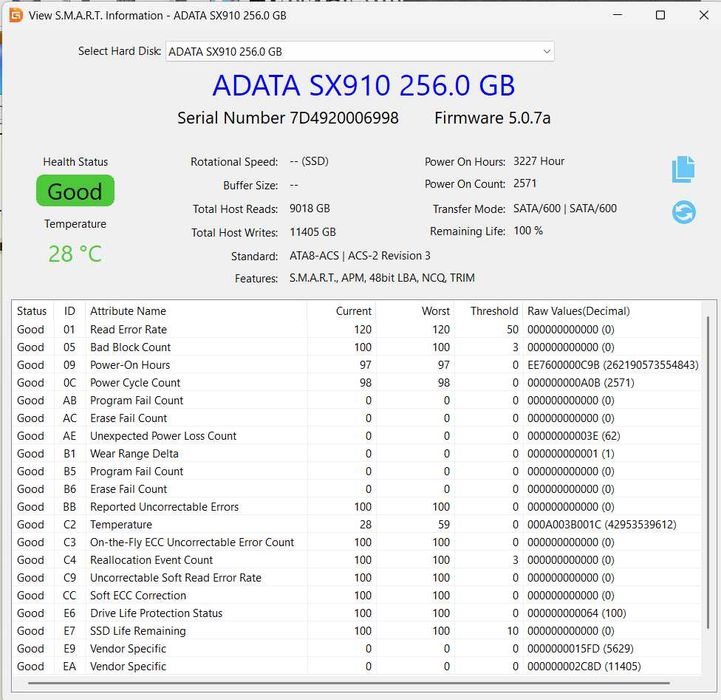Screen dimensions: 721x700
Task: Select the EA Vendor Specific row
Action: (357, 666)
